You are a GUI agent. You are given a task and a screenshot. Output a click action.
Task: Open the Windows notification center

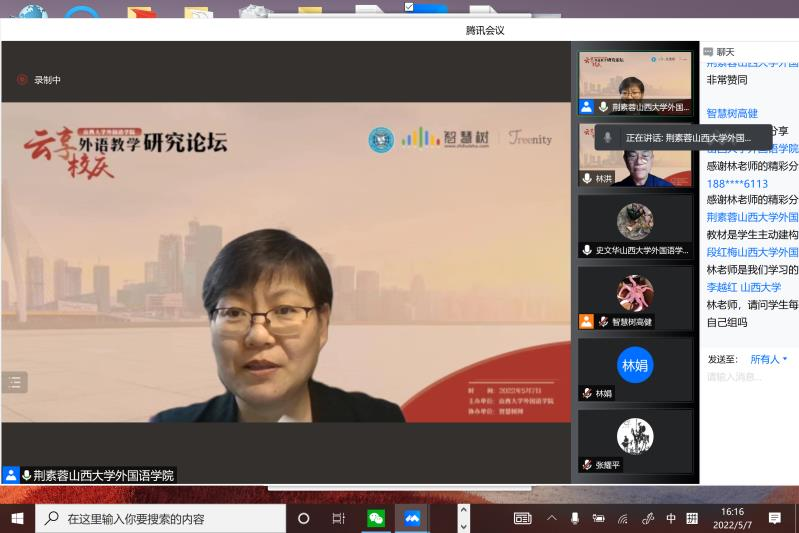tap(774, 518)
